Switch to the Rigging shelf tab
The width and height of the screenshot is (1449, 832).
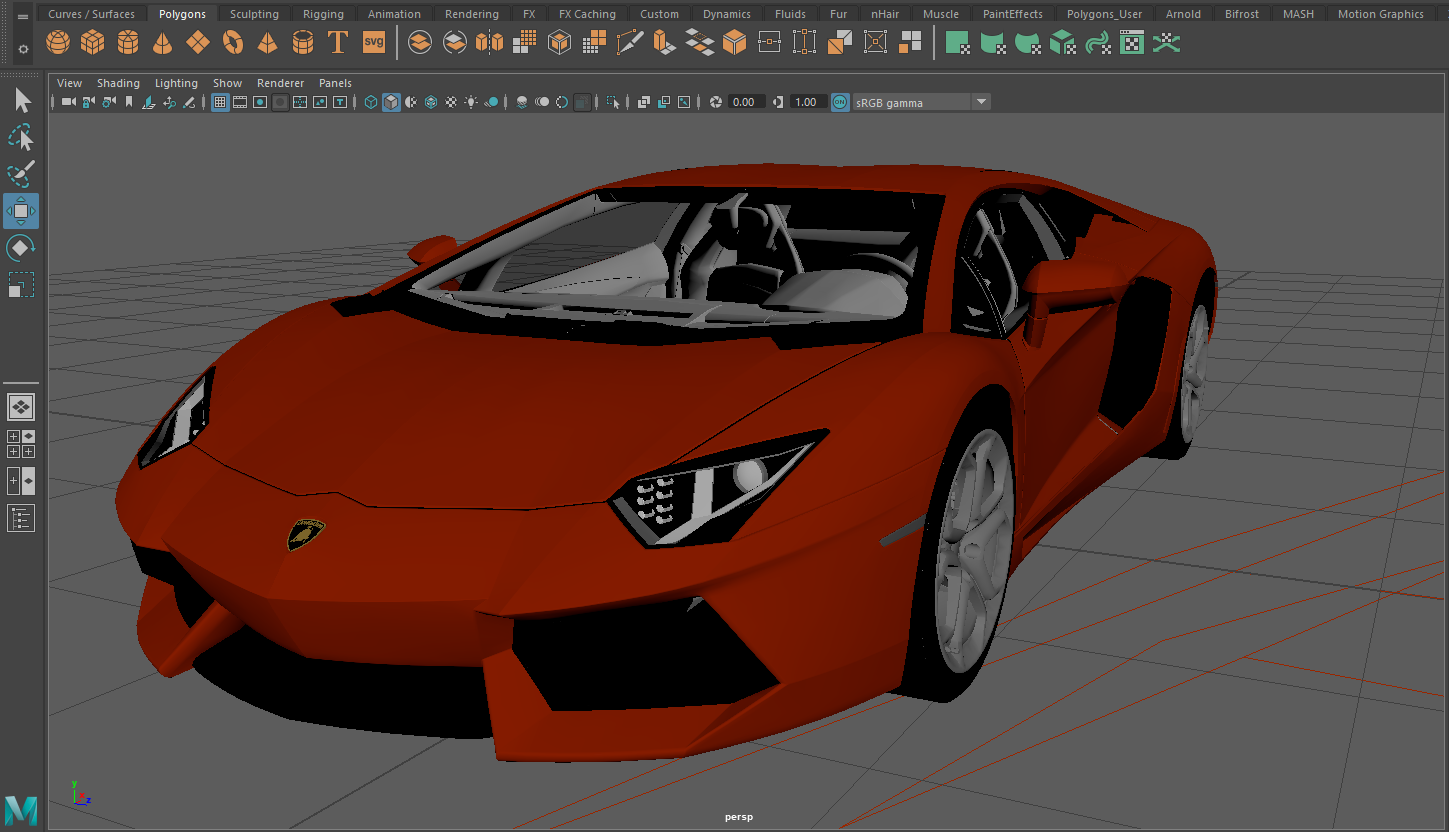coord(323,14)
